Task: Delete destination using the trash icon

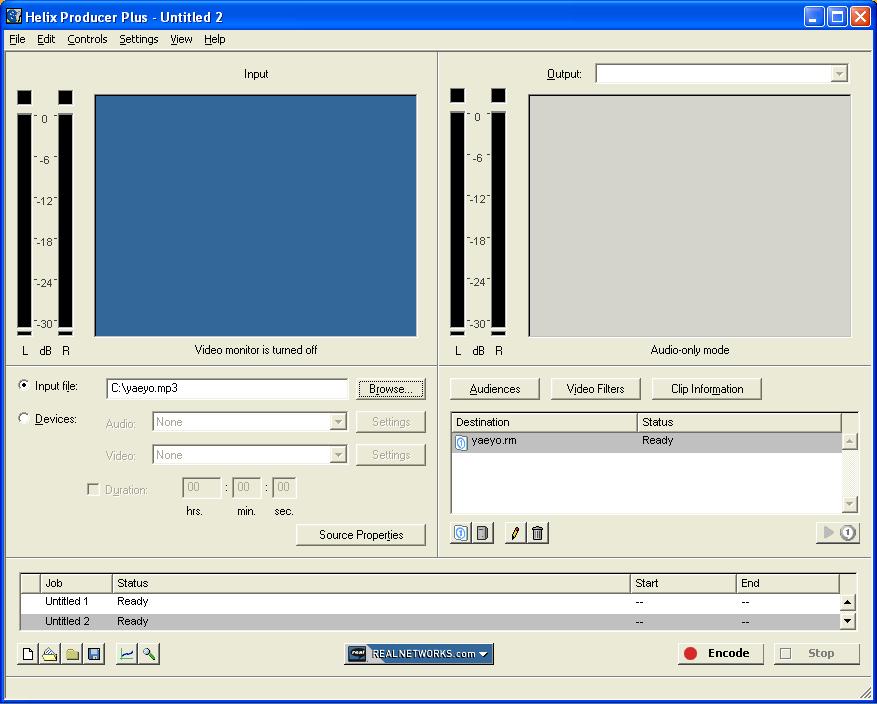Action: pos(537,533)
